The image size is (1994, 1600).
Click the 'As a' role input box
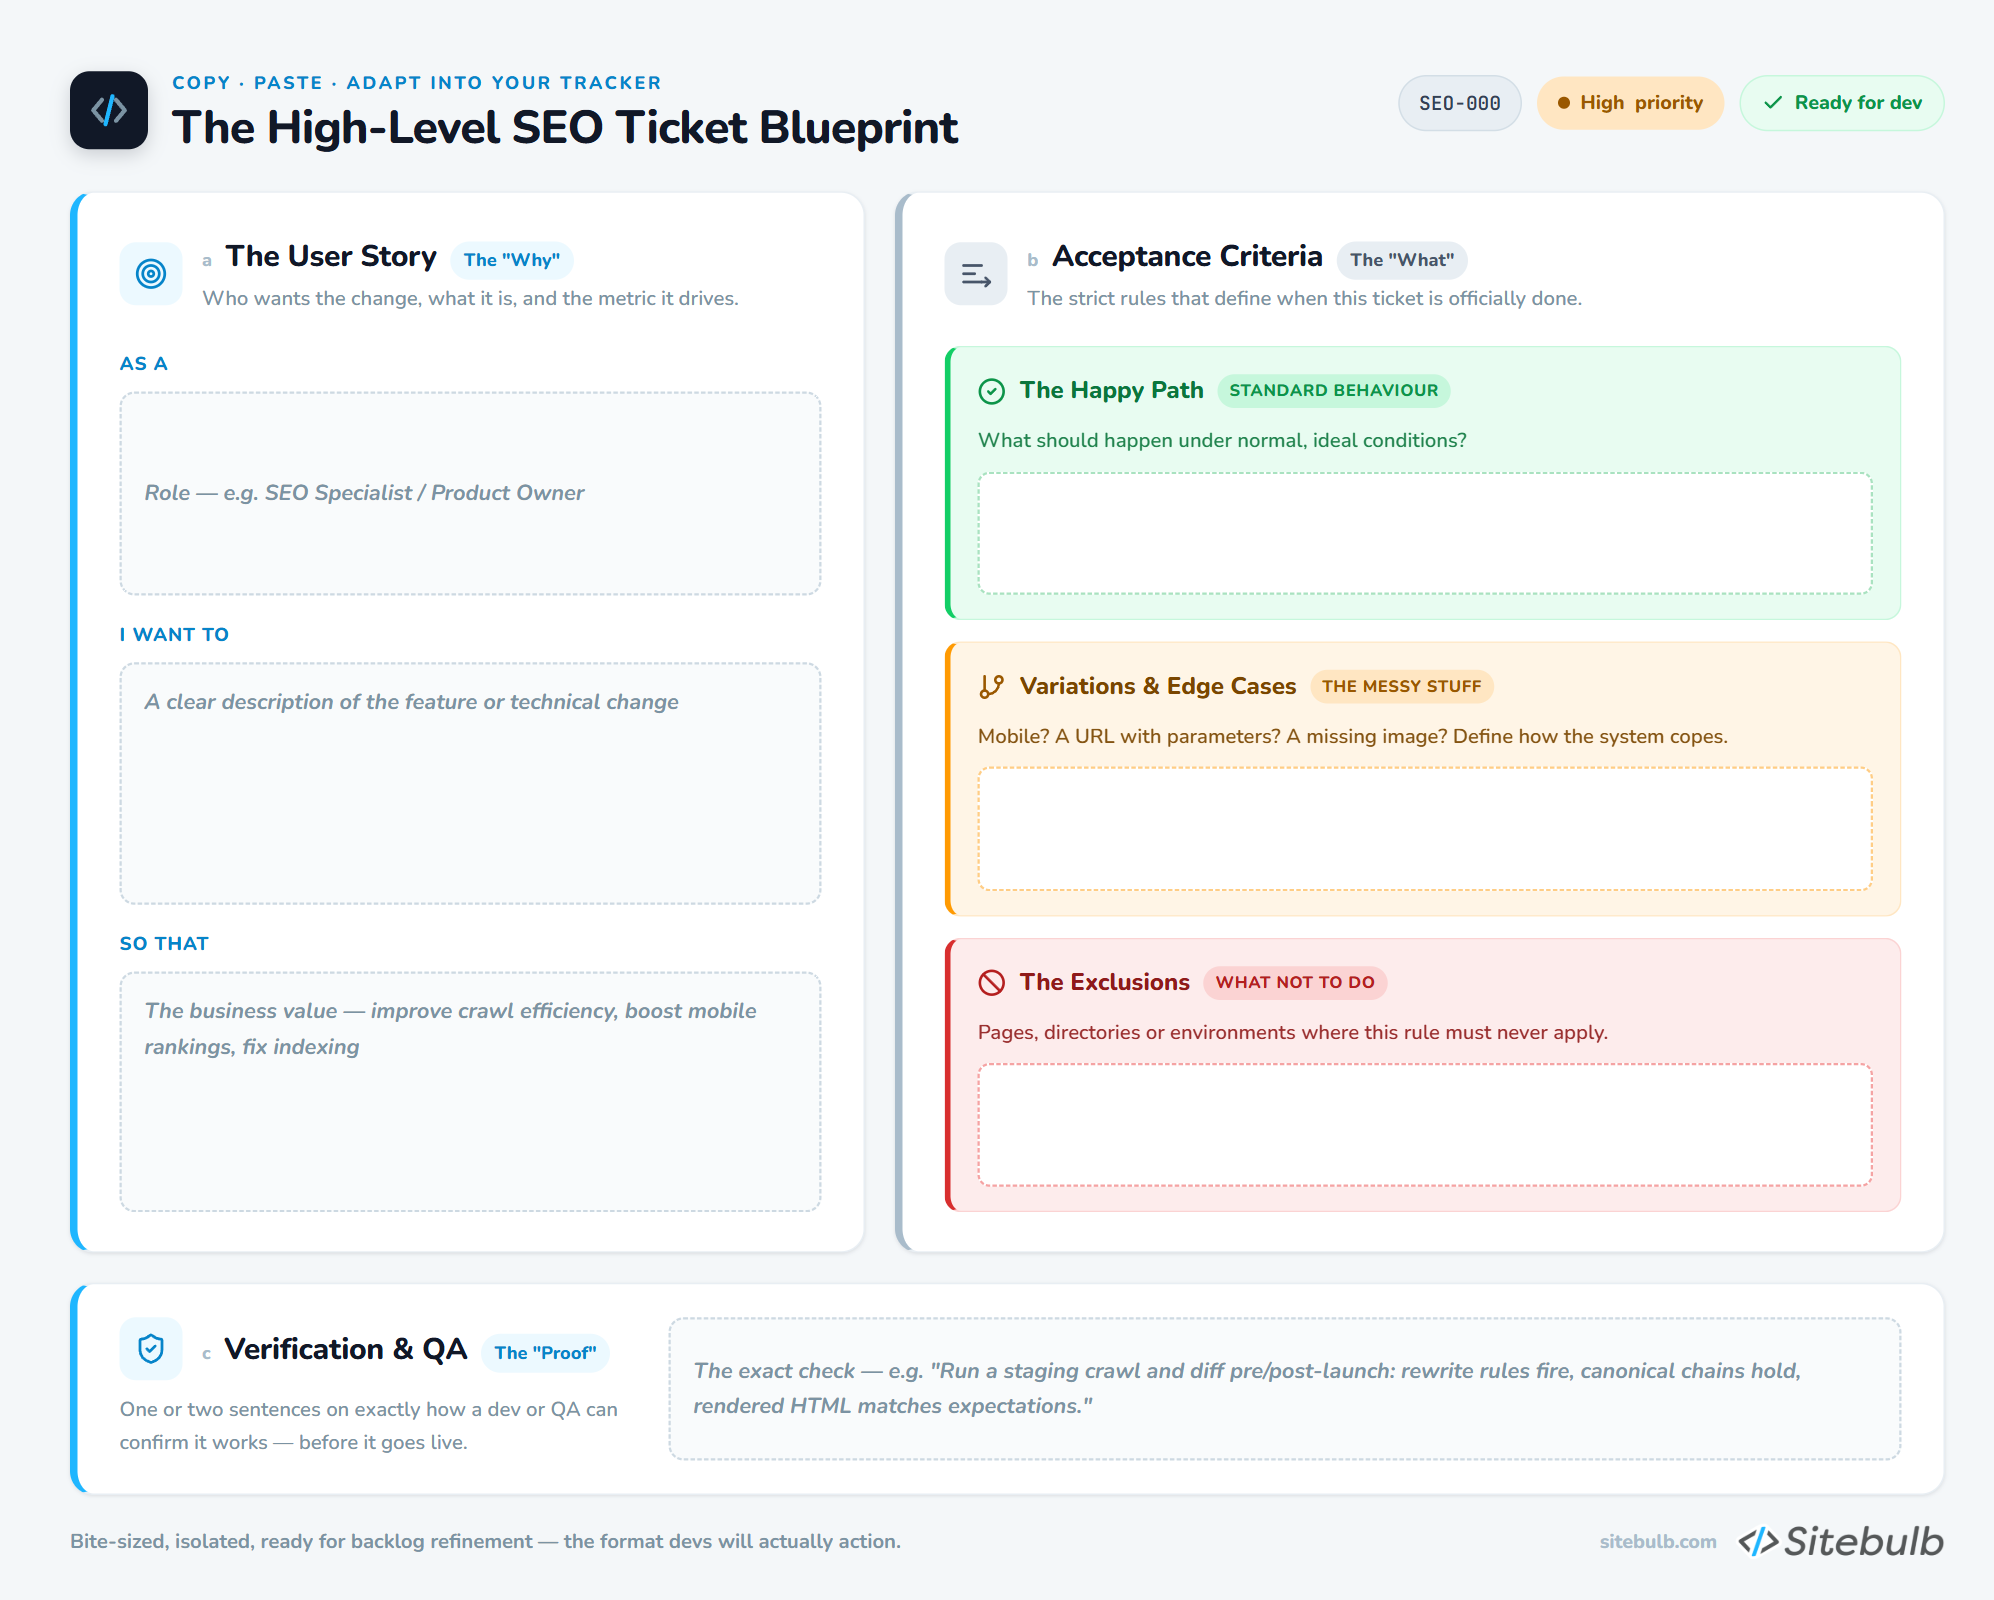click(470, 494)
